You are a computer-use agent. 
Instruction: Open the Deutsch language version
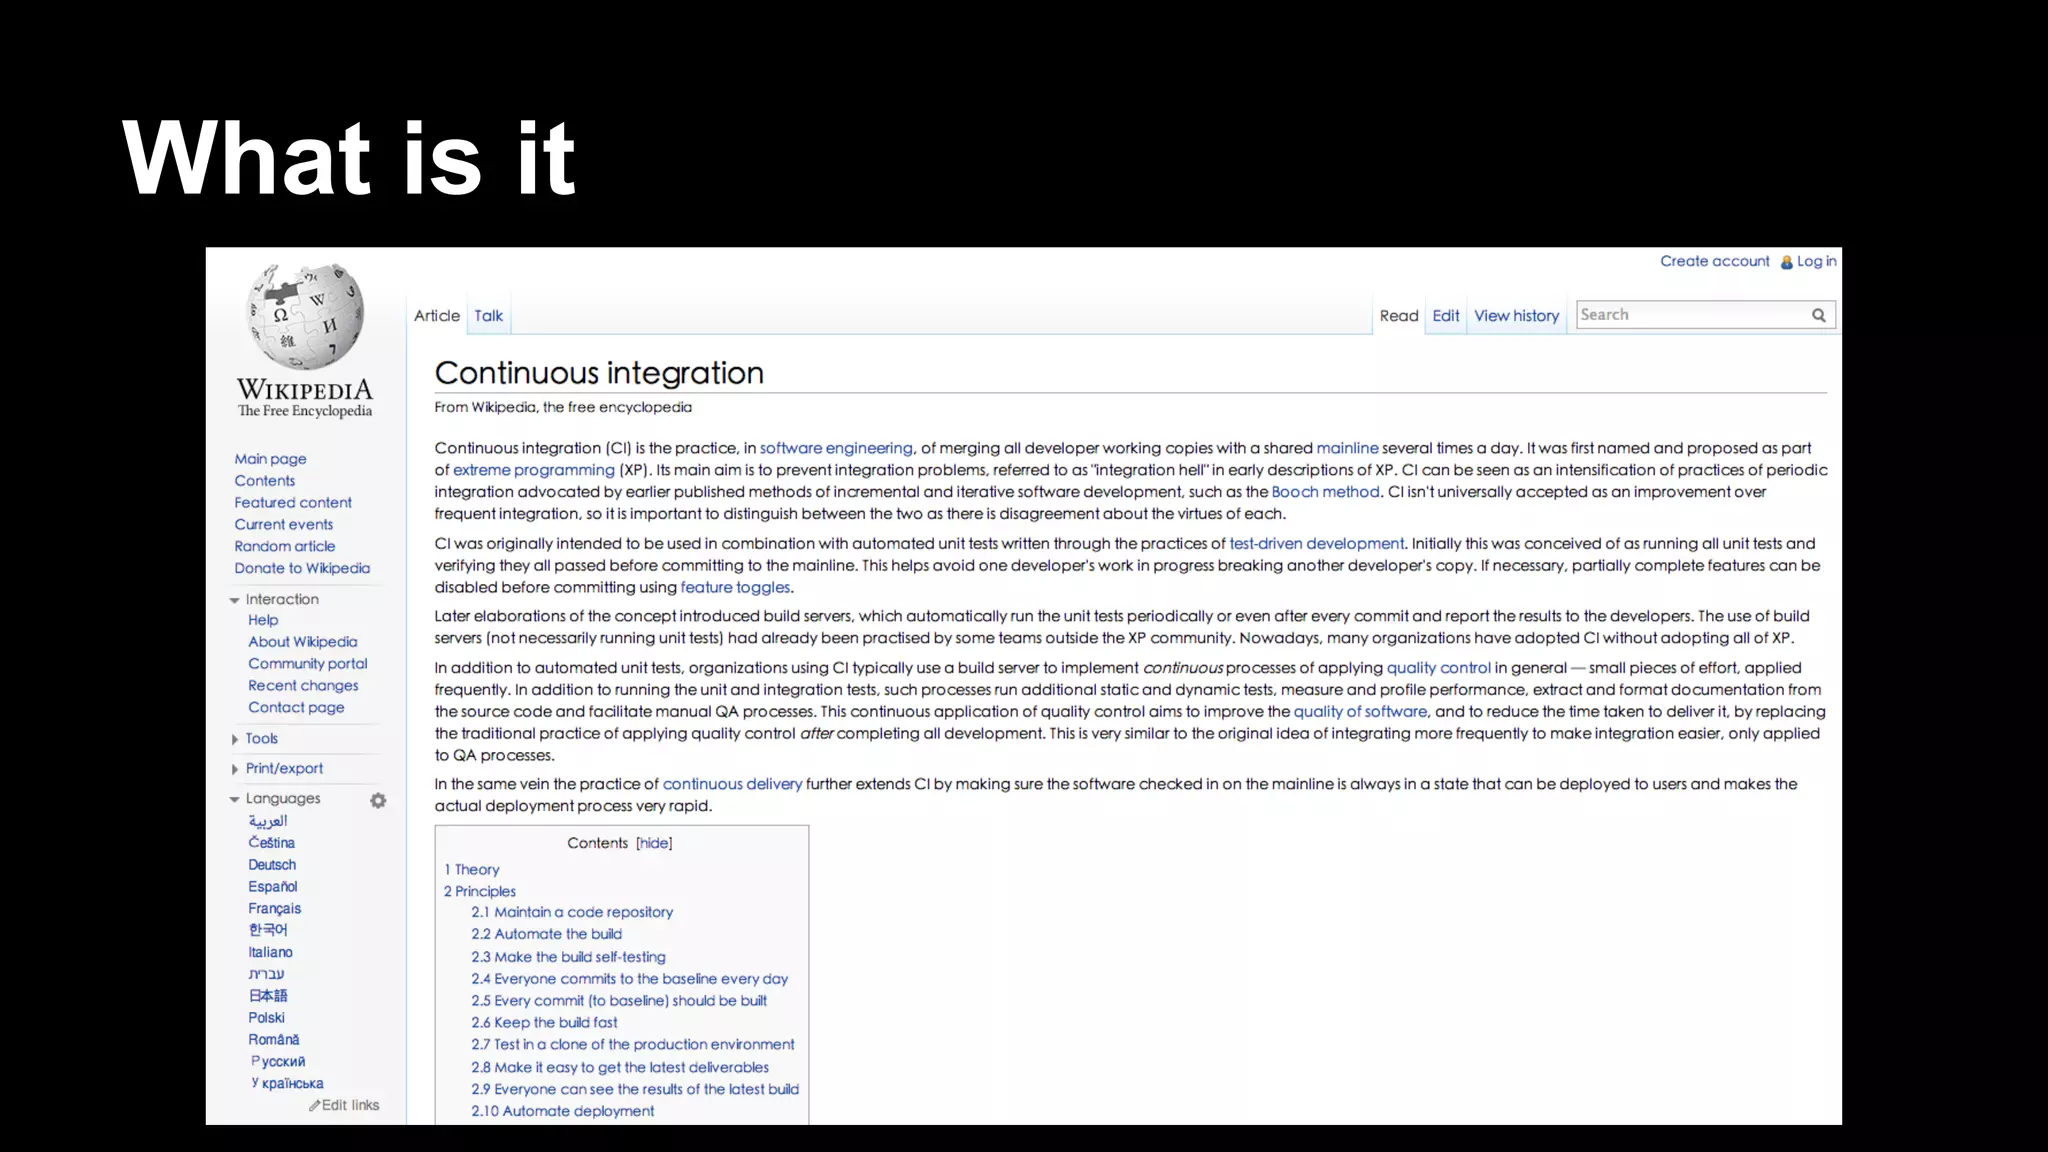pyautogui.click(x=272, y=865)
